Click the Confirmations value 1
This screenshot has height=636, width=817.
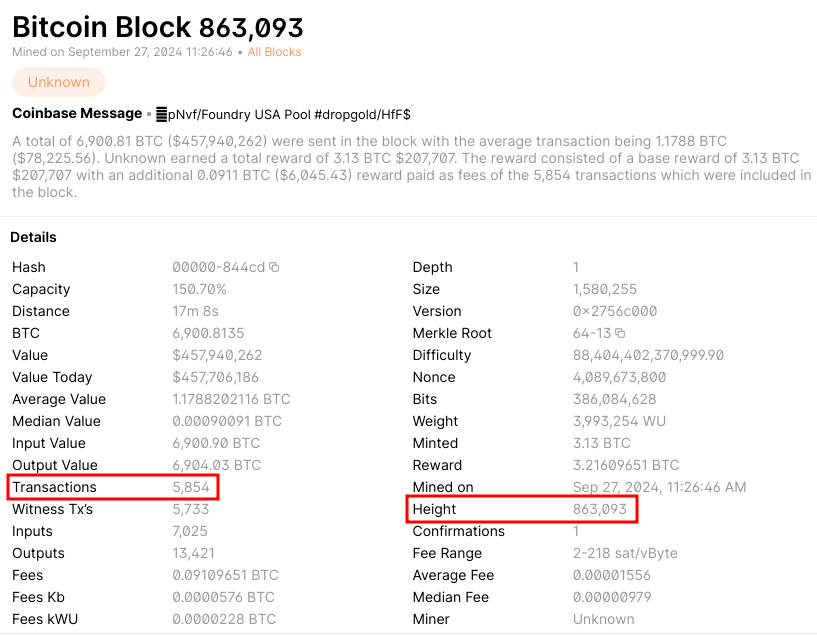pyautogui.click(x=575, y=531)
